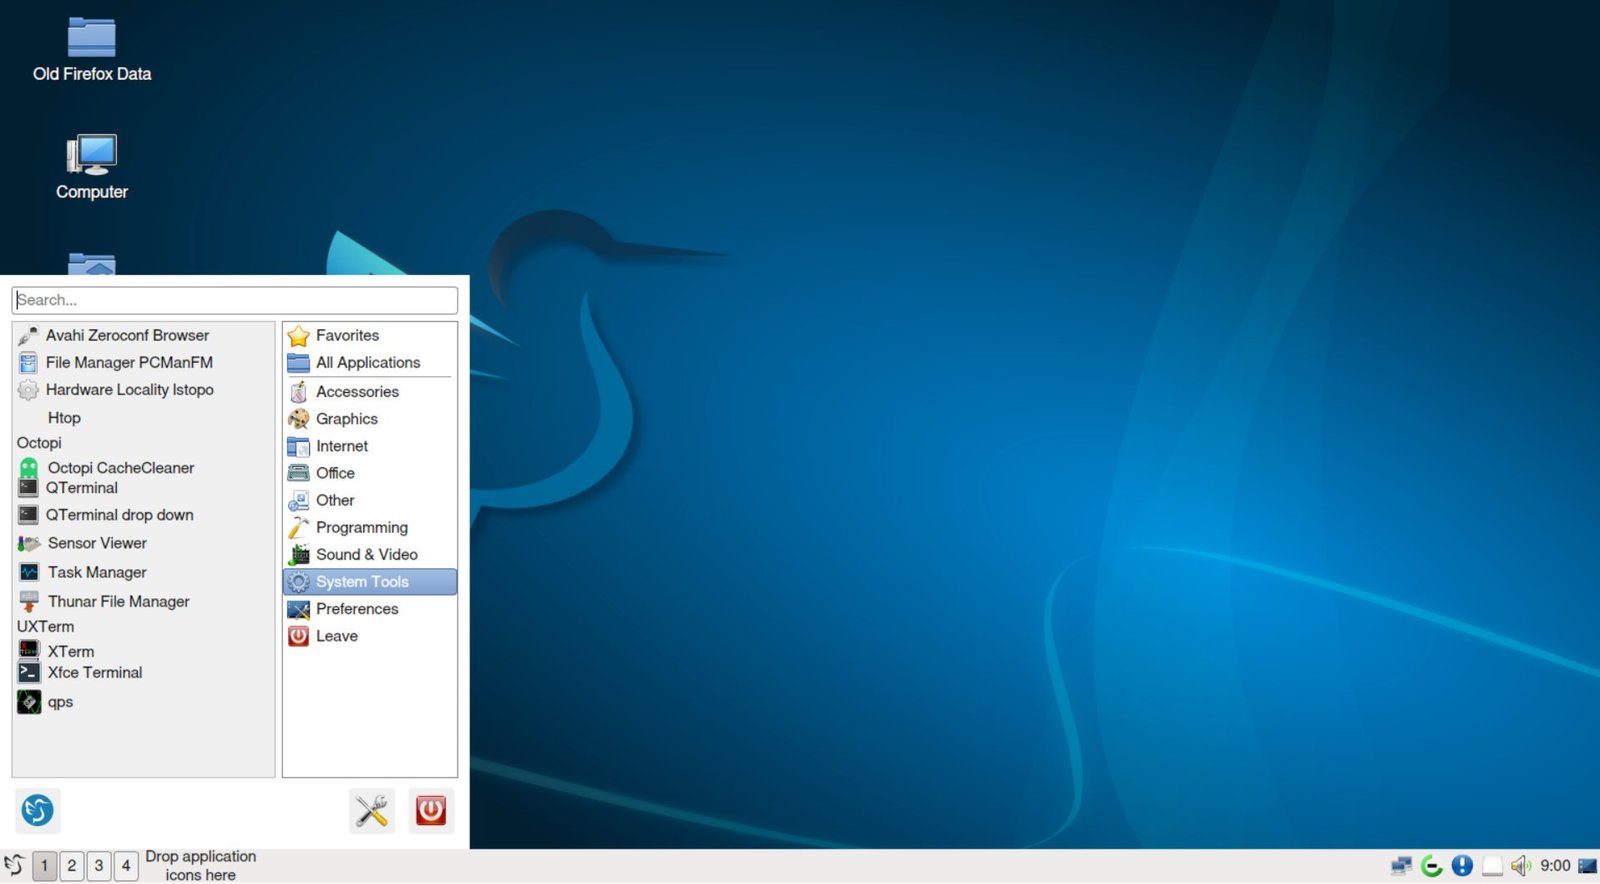Screen dimensions: 1600x884
Task: Click the blue Lubuntu logo icon in menu
Action: pos(38,810)
